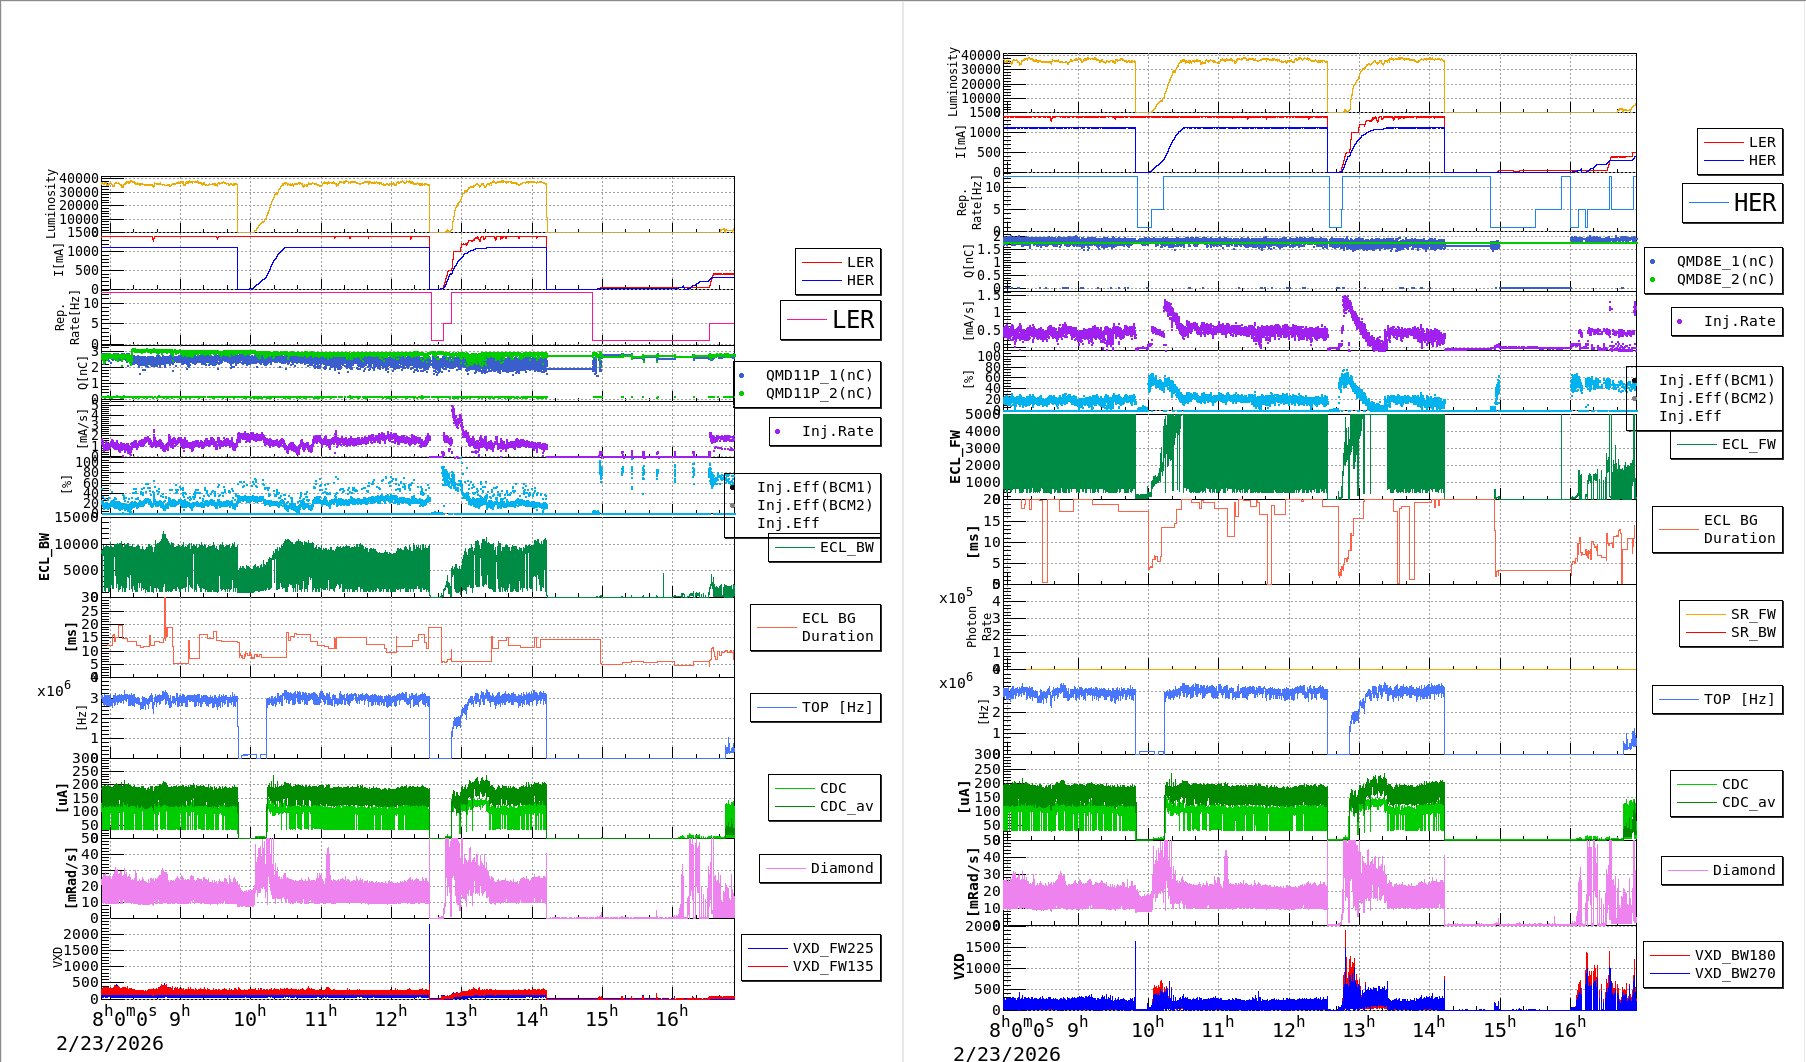Click the SR_BW red line swatch
This screenshot has width=1806, height=1062.
click(x=1705, y=632)
